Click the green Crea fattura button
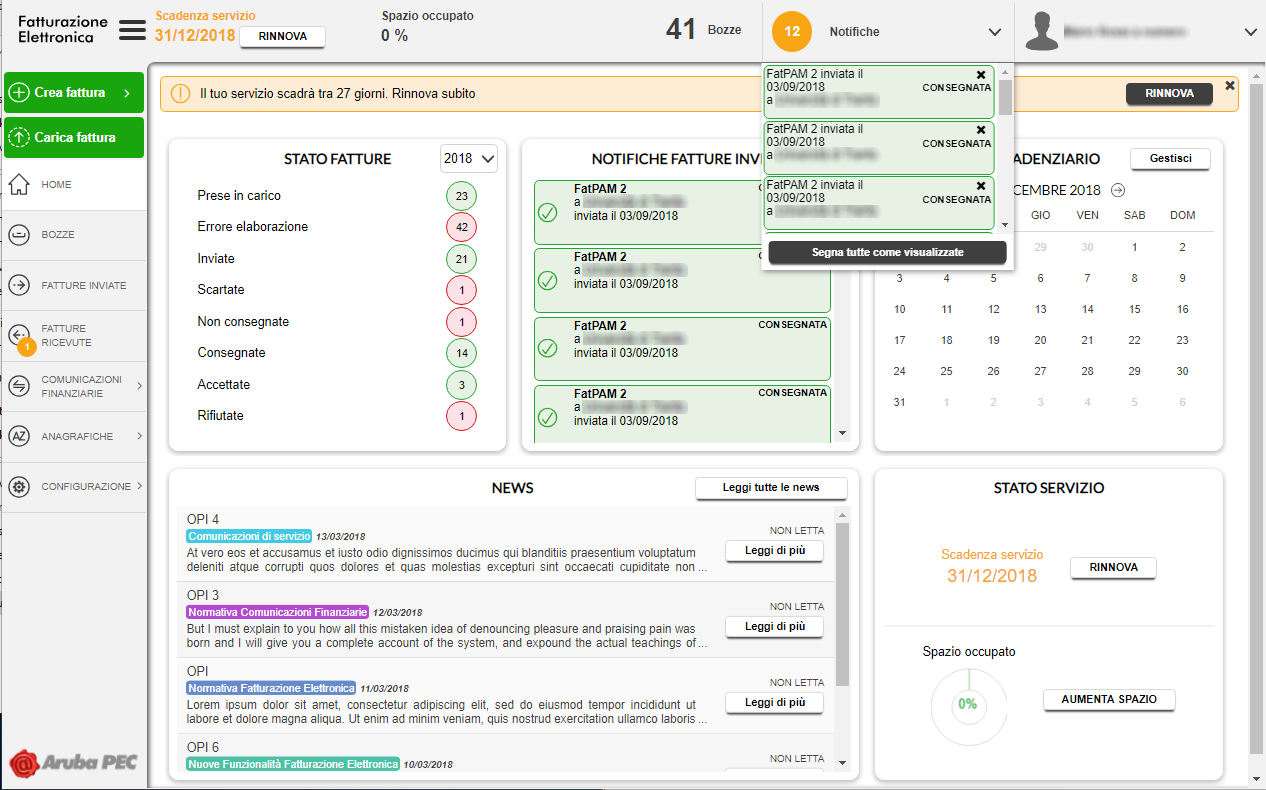Screen dimensions: 1266x790 click(x=73, y=93)
